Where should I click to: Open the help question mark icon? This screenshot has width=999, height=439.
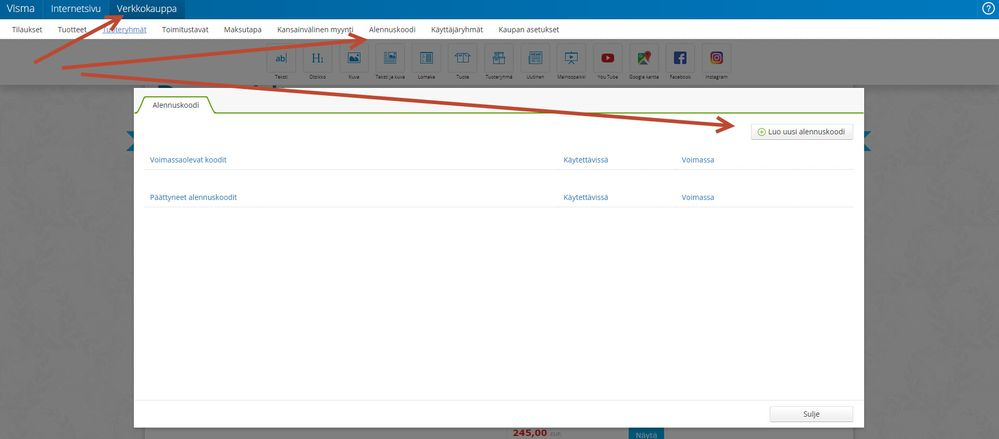tap(989, 9)
